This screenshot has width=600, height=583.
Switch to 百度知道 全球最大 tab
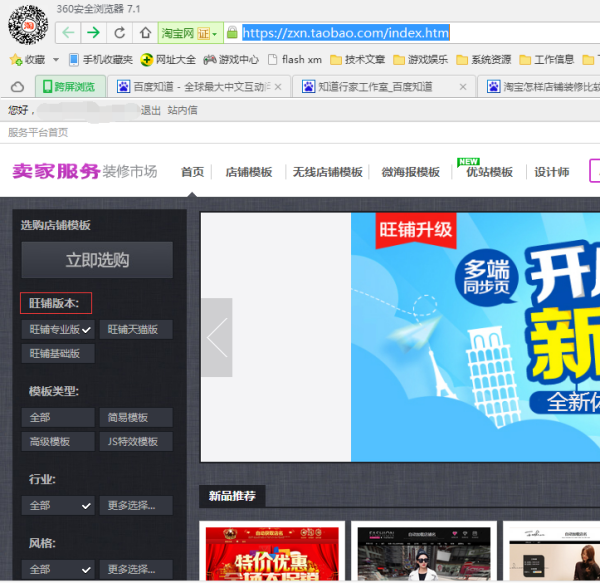click(x=198, y=87)
